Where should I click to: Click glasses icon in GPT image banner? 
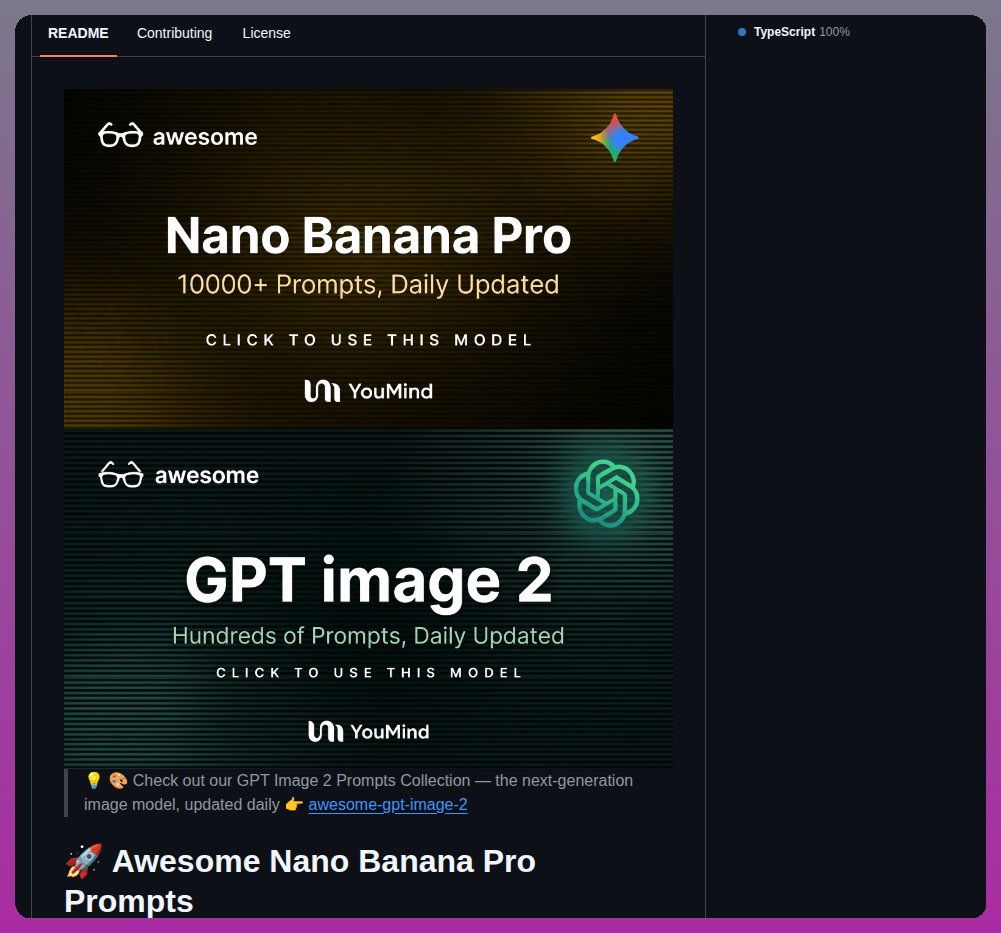[x=121, y=474]
